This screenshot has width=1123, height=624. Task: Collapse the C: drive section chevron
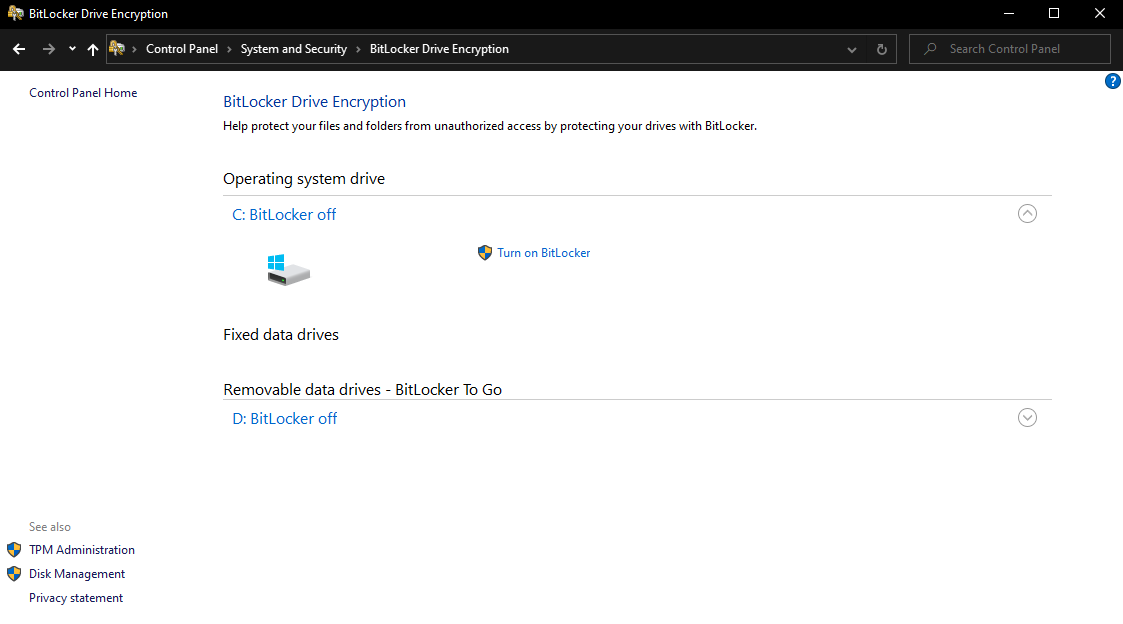(1027, 213)
